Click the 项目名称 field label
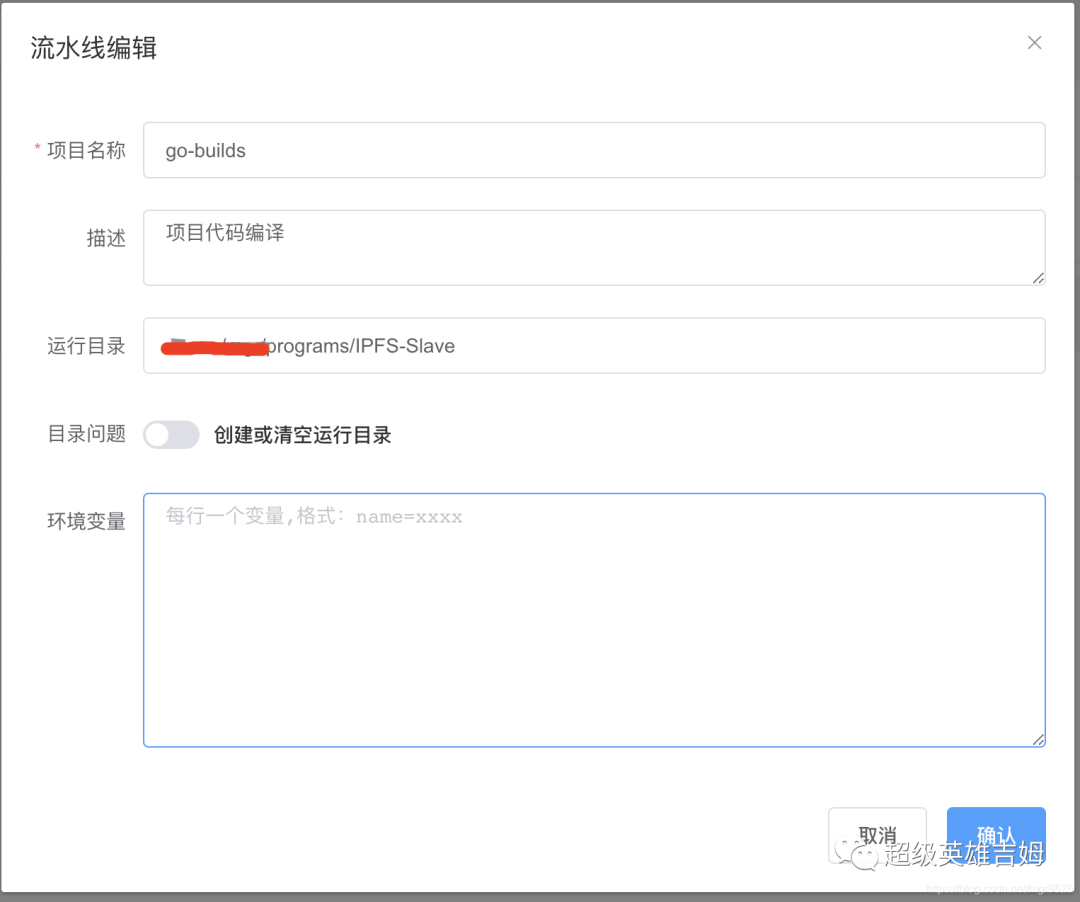This screenshot has height=902, width=1080. click(x=86, y=150)
